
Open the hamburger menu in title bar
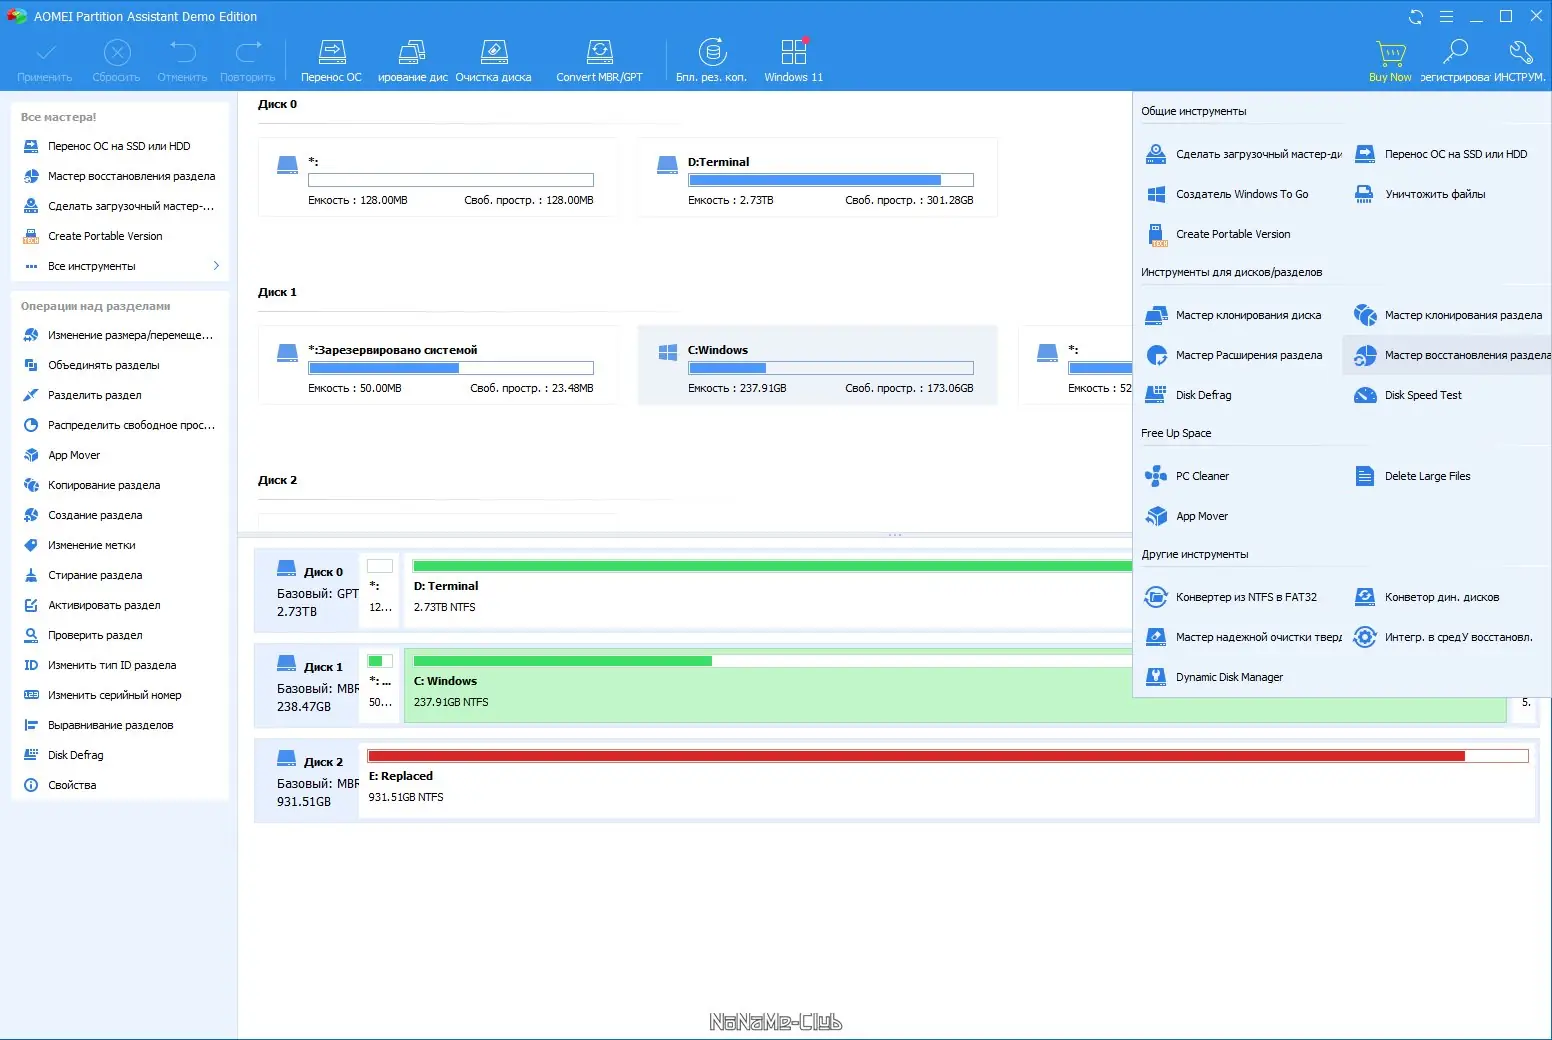pos(1446,17)
